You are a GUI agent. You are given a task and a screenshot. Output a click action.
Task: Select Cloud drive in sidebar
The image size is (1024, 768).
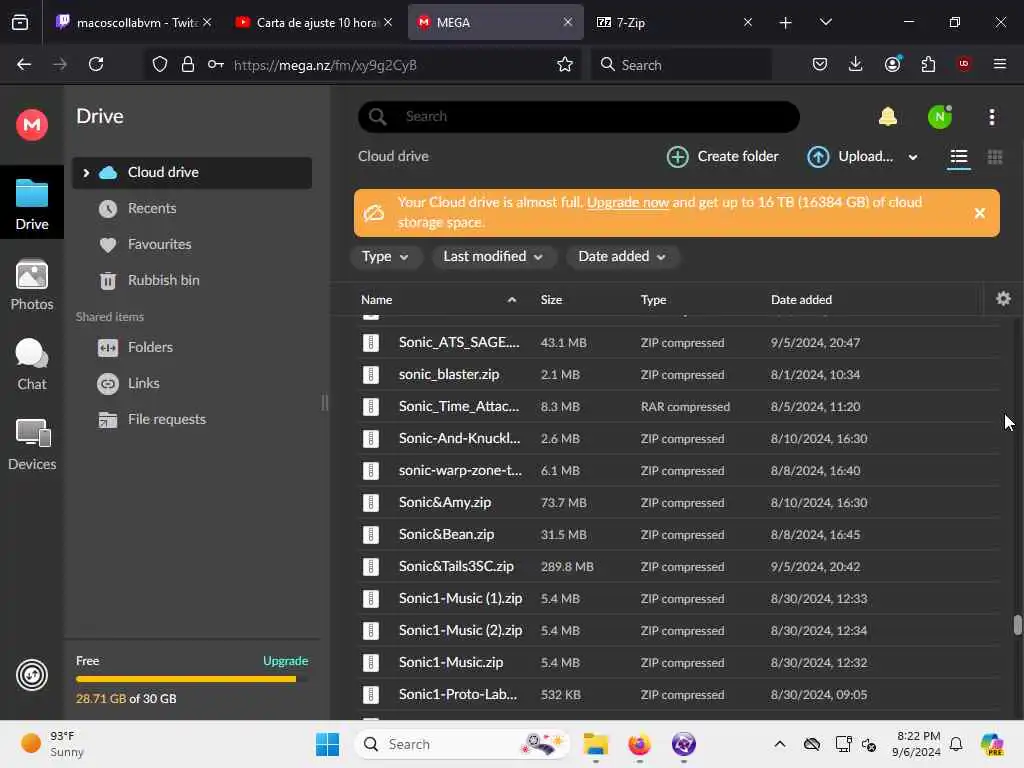point(192,172)
